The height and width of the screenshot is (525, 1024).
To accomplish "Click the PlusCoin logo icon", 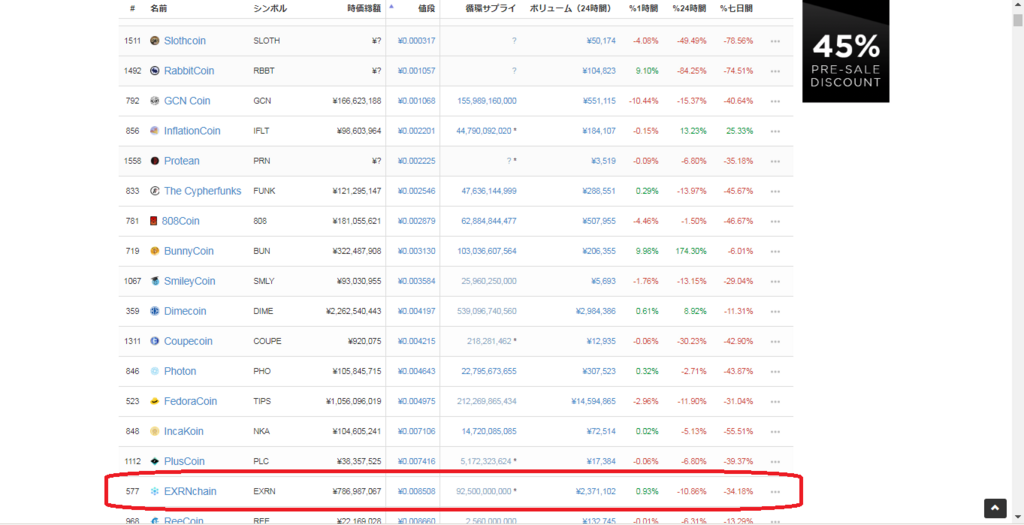I will [155, 461].
